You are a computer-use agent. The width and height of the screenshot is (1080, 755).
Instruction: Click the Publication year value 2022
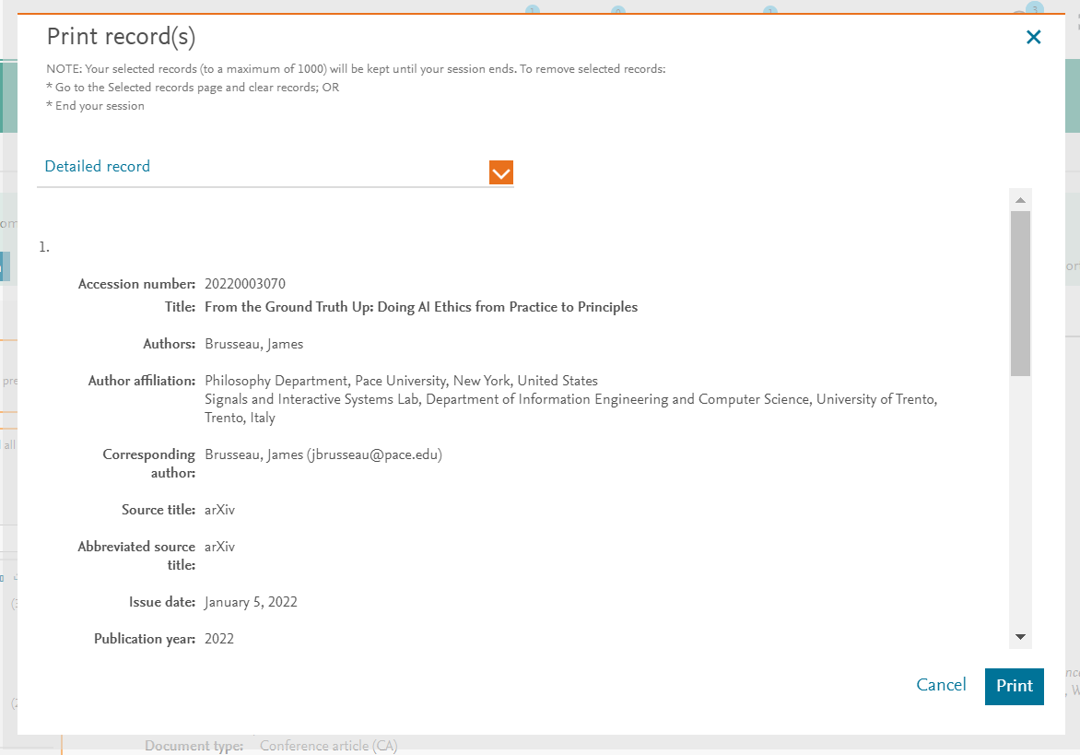click(x=219, y=639)
